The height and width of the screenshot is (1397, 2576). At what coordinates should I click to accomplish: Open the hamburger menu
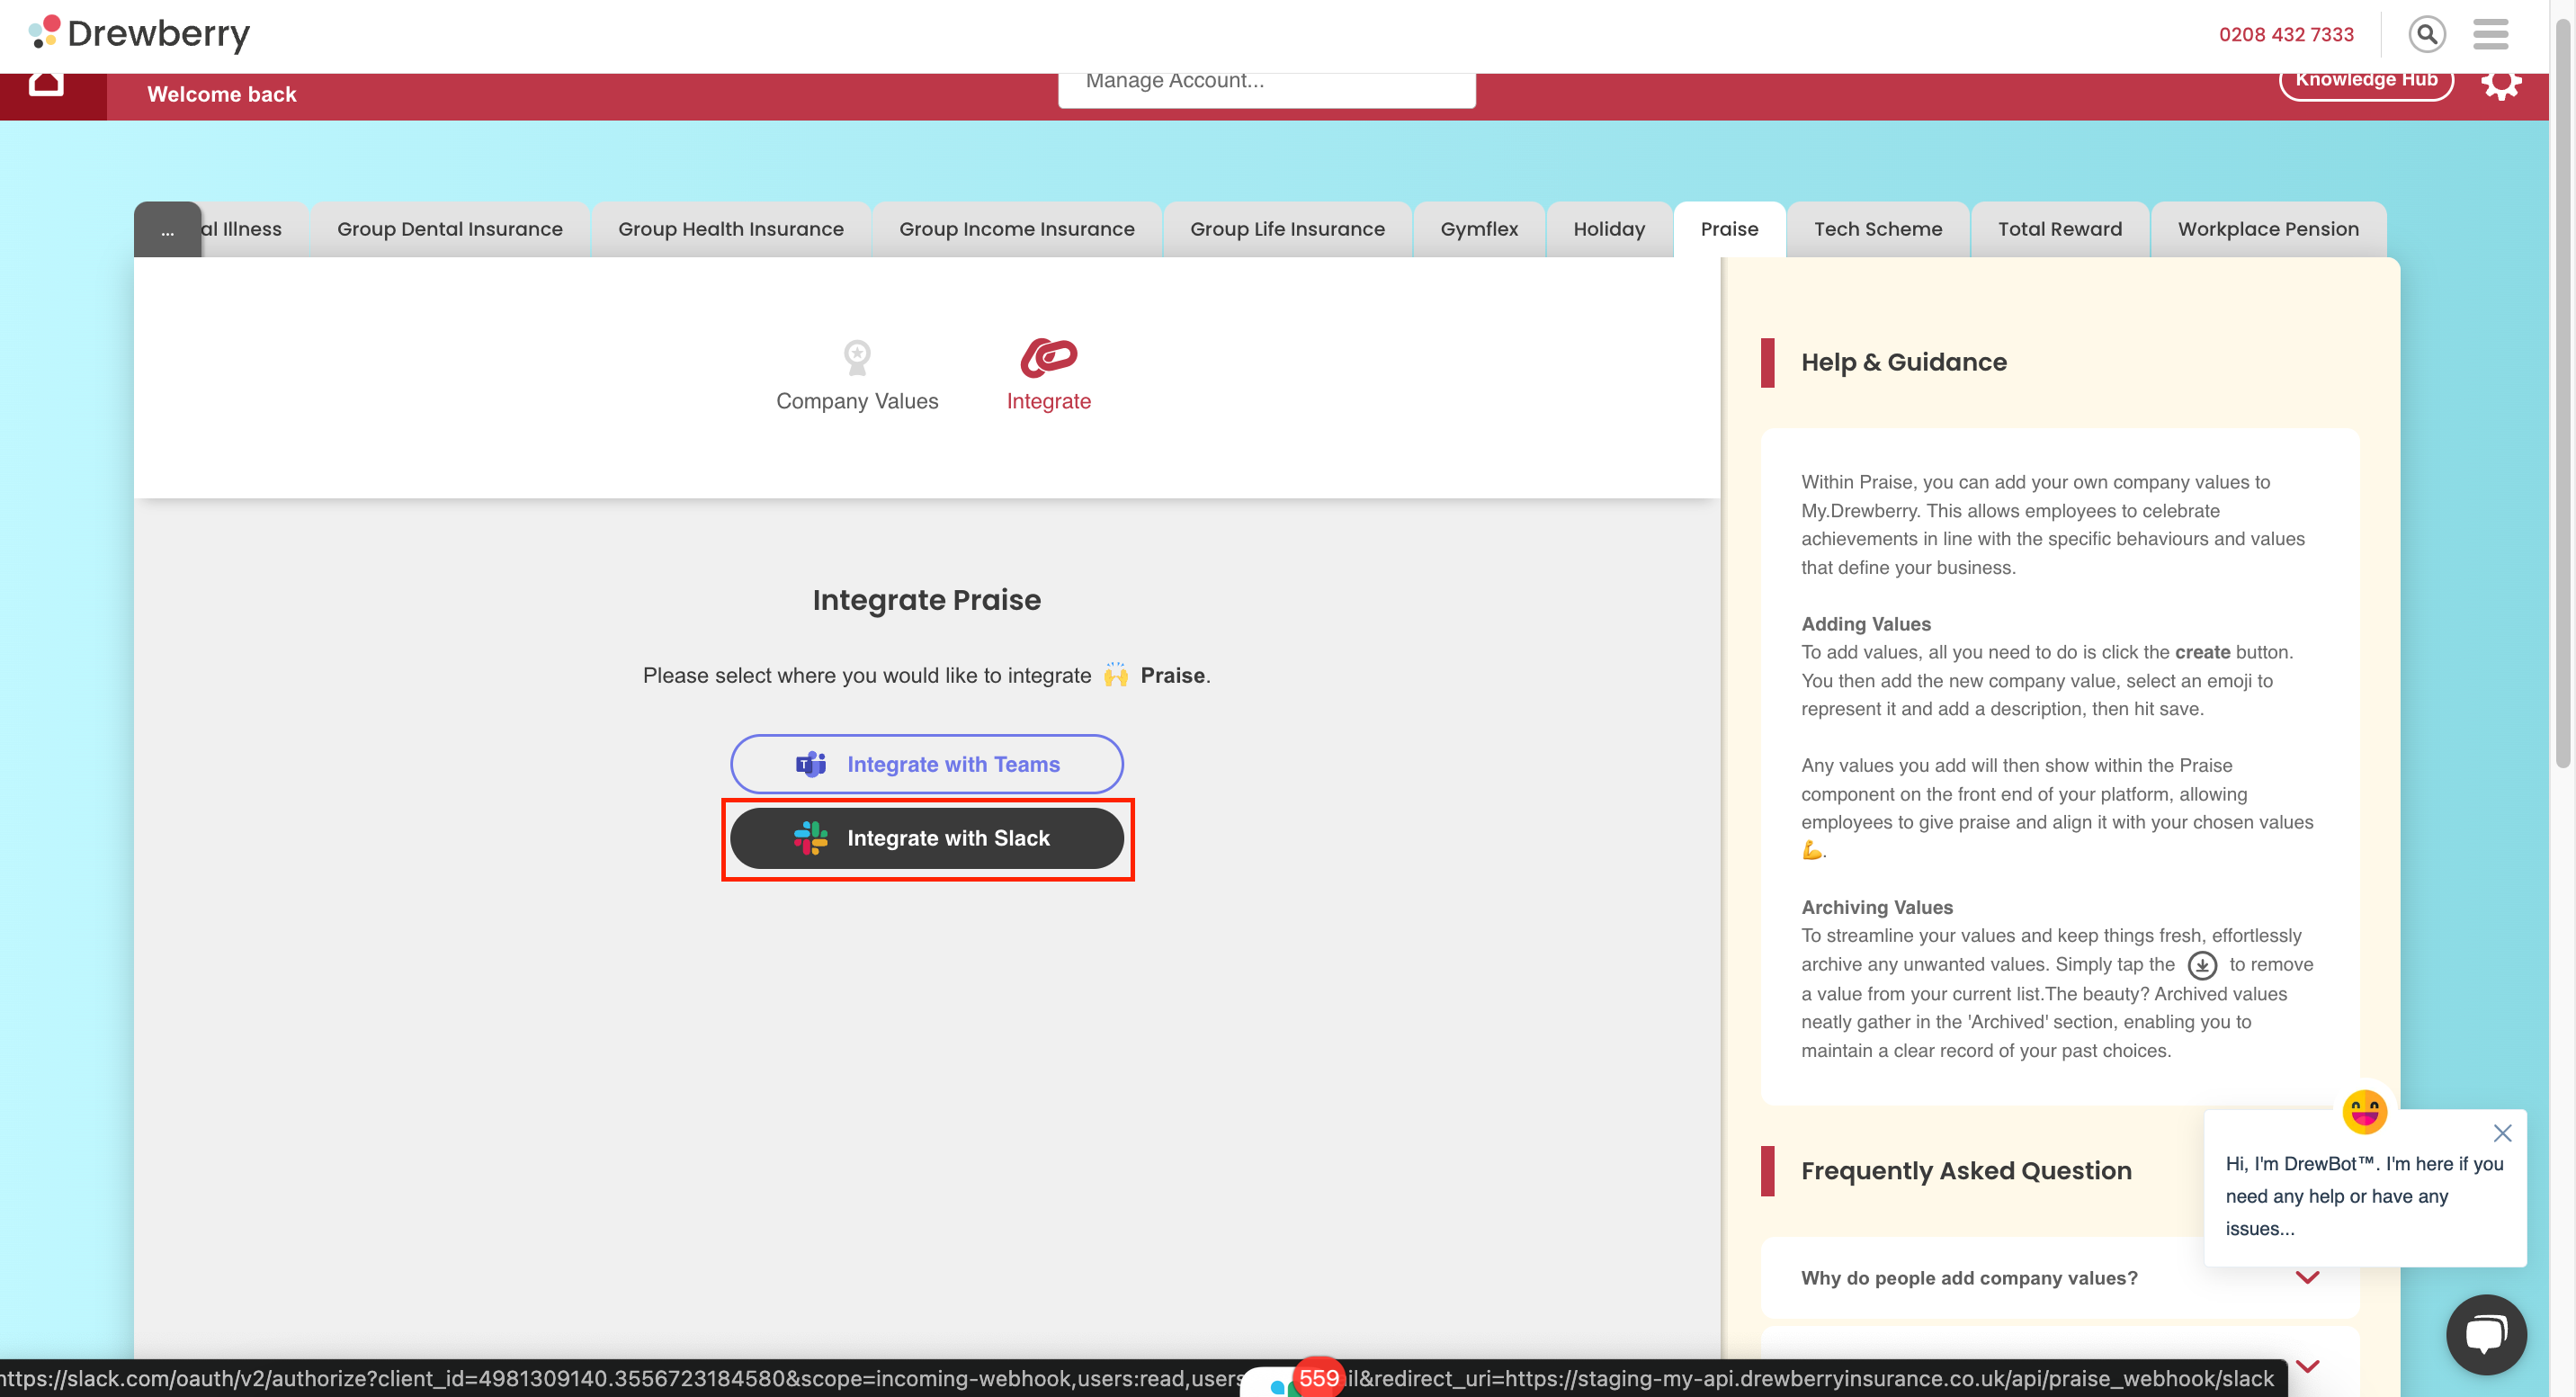point(2490,34)
